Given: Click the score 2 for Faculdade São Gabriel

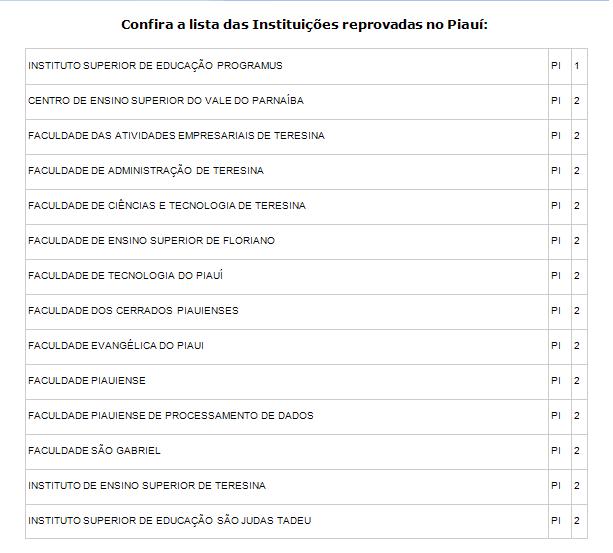Looking at the screenshot, I should [577, 451].
